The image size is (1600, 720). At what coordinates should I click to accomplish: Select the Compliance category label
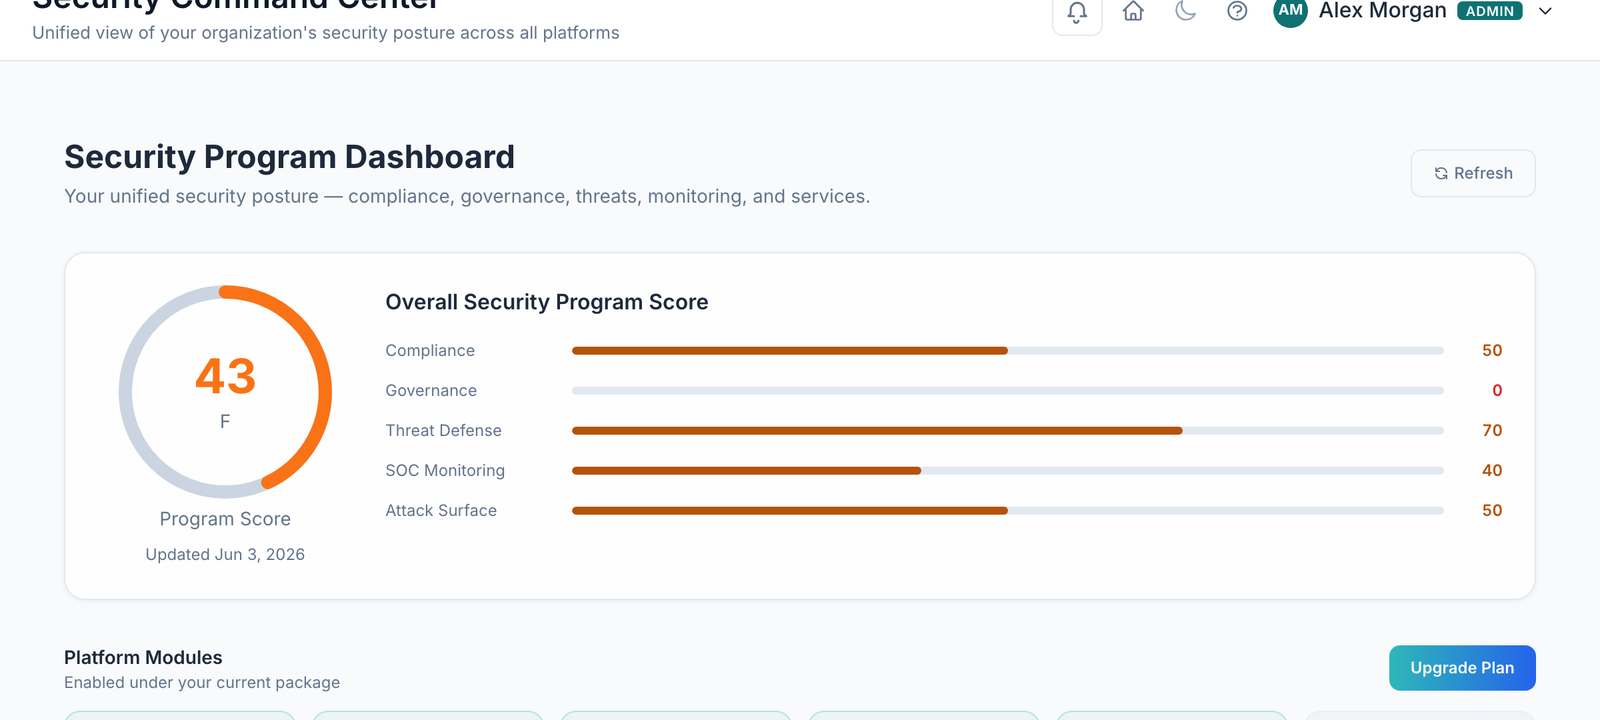click(430, 351)
